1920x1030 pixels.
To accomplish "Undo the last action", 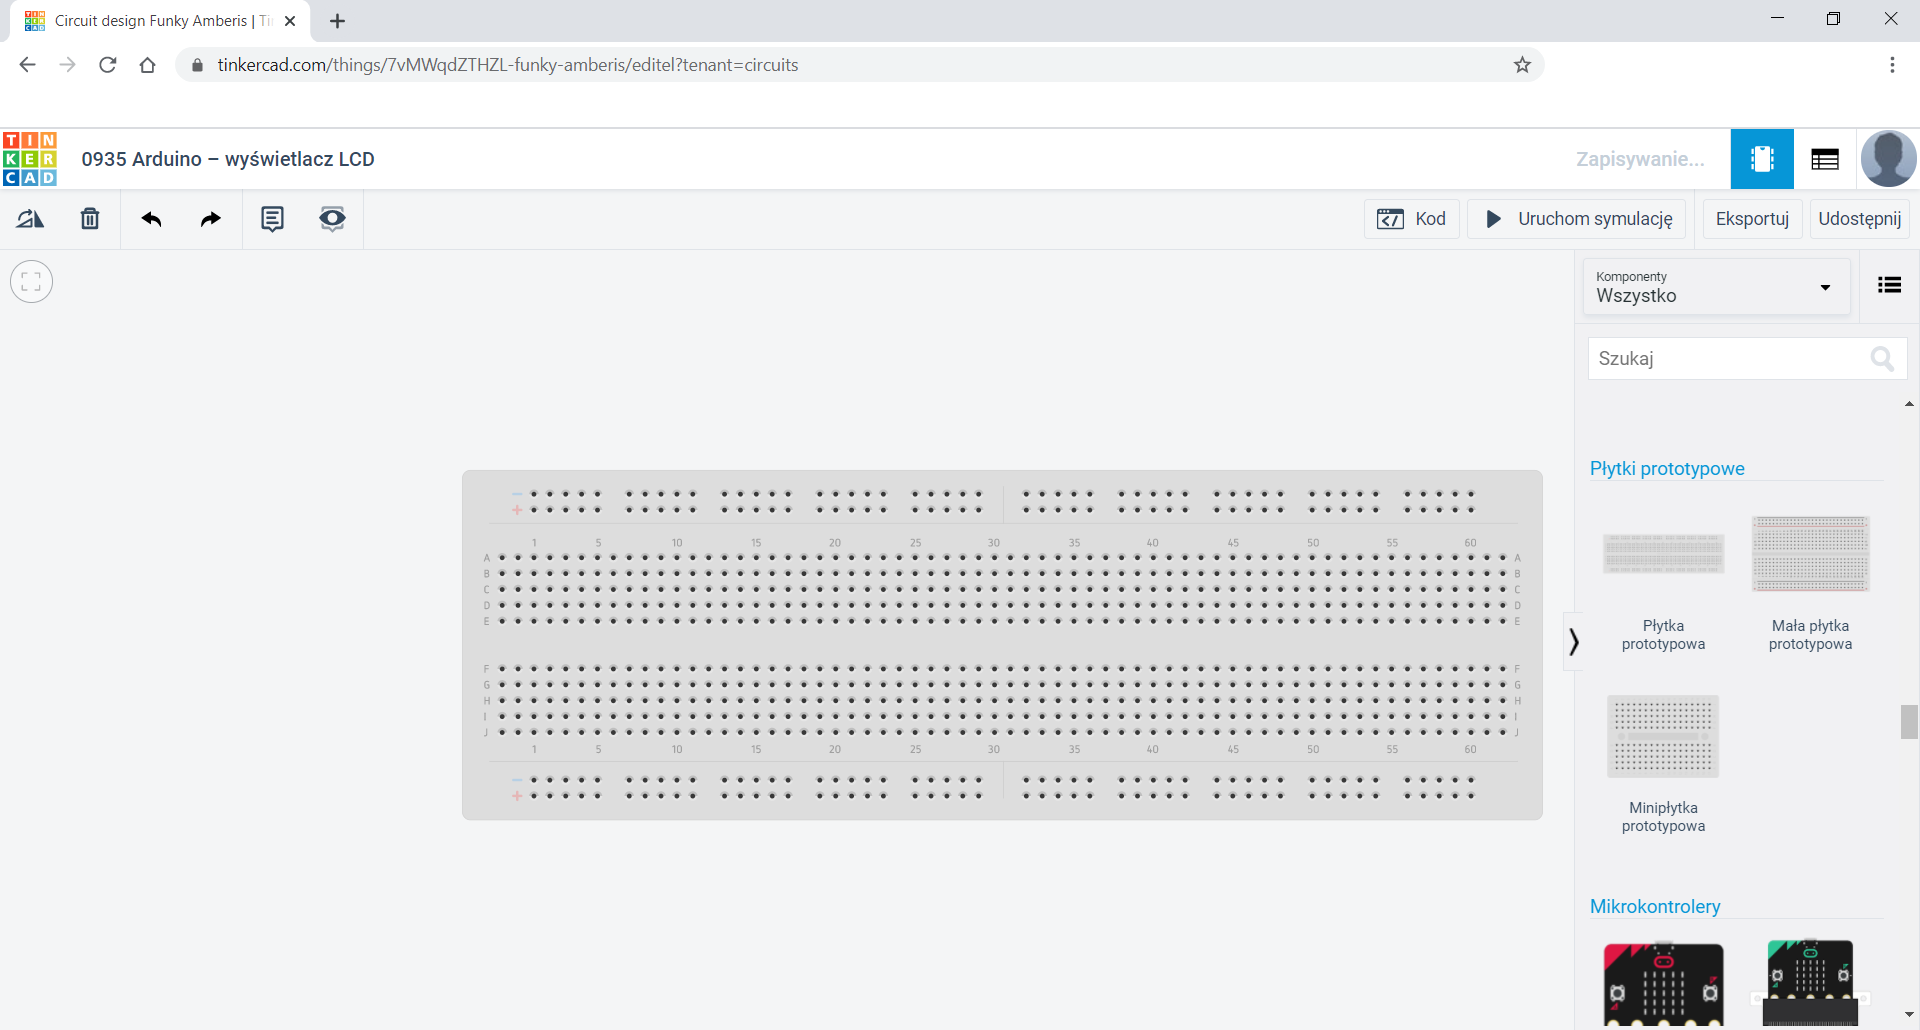I will (151, 219).
